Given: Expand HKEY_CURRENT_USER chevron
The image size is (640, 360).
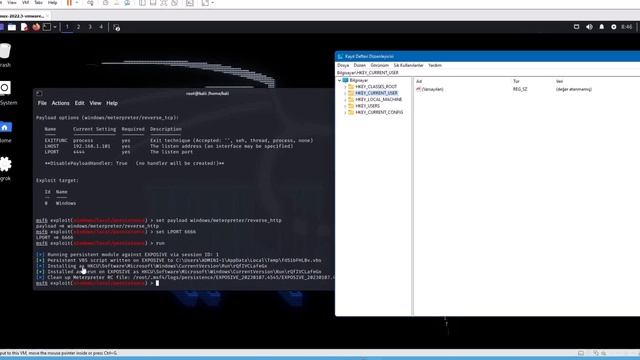Looking at the screenshot, I should click(x=345, y=93).
